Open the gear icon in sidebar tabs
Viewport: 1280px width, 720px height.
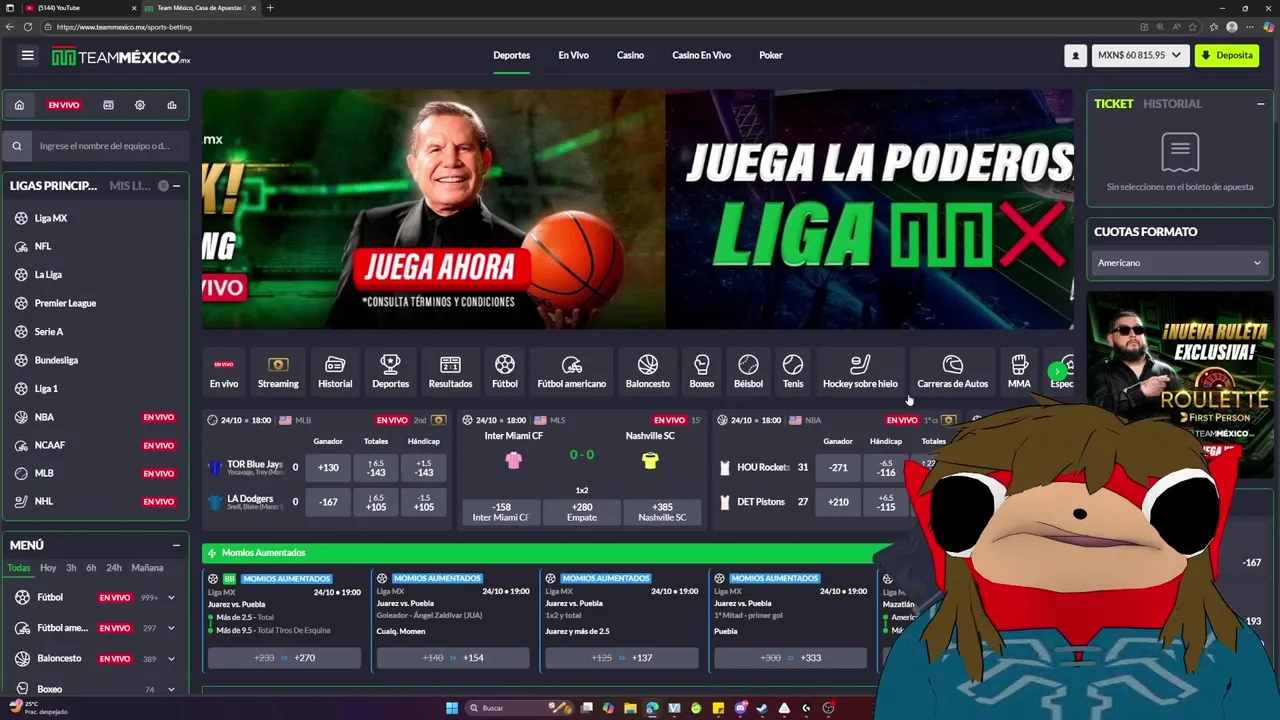click(140, 105)
